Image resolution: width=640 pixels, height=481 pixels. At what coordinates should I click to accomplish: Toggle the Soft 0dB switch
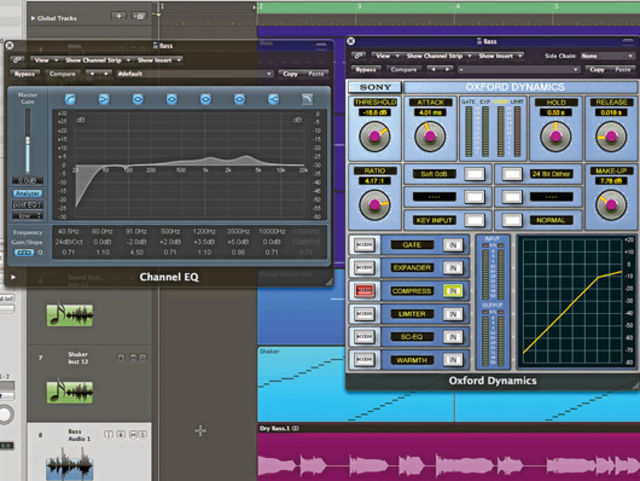474,174
